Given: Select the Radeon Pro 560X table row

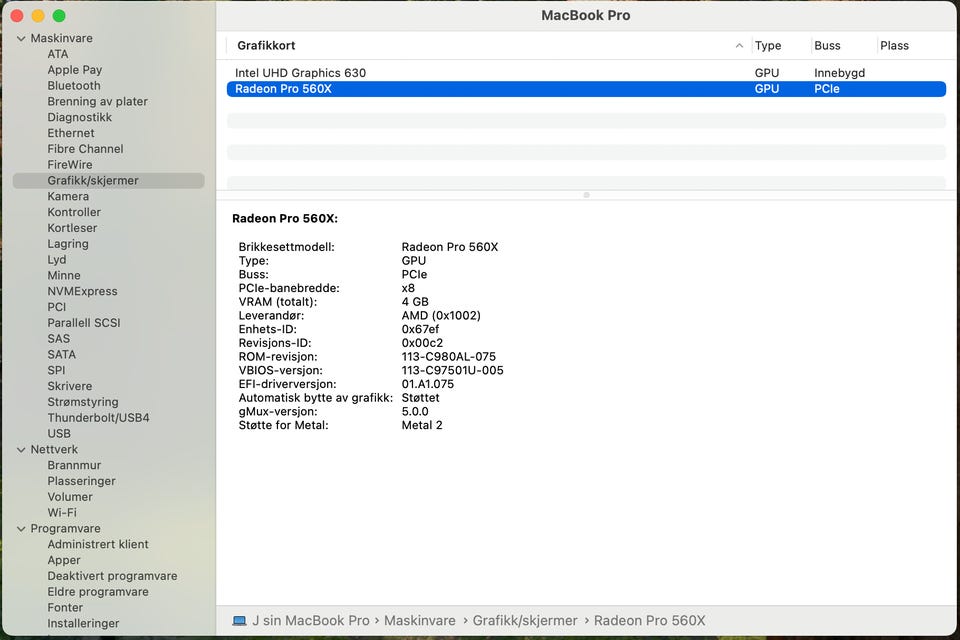Looking at the screenshot, I should [586, 89].
